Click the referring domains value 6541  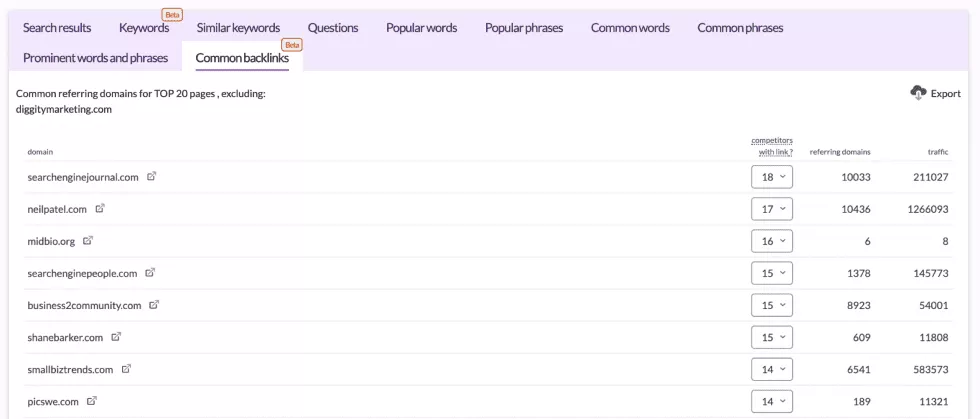tap(858, 369)
